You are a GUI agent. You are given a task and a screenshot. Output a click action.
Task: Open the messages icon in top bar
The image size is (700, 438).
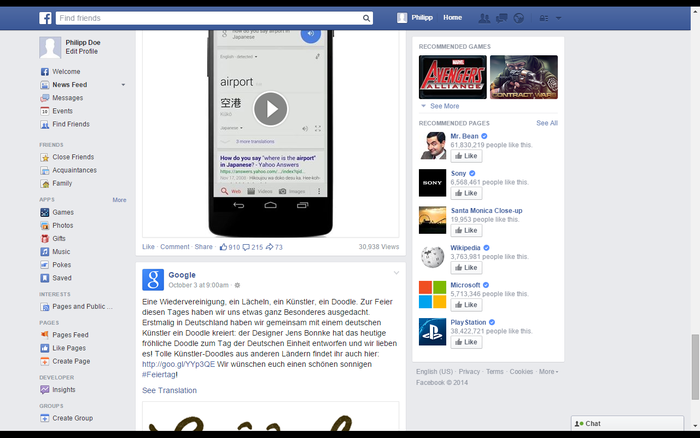tap(502, 18)
